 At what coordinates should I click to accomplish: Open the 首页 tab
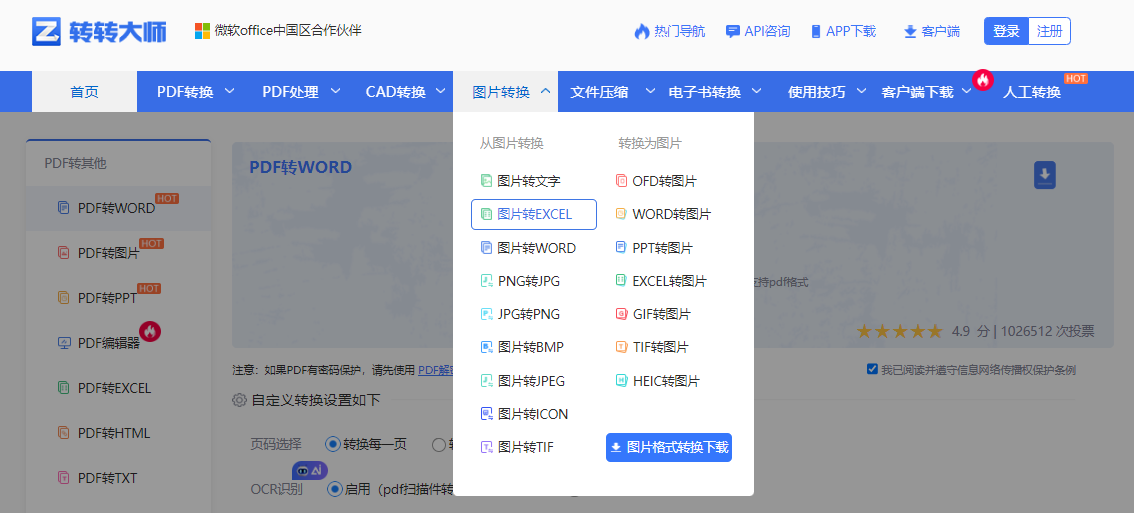(x=85, y=92)
